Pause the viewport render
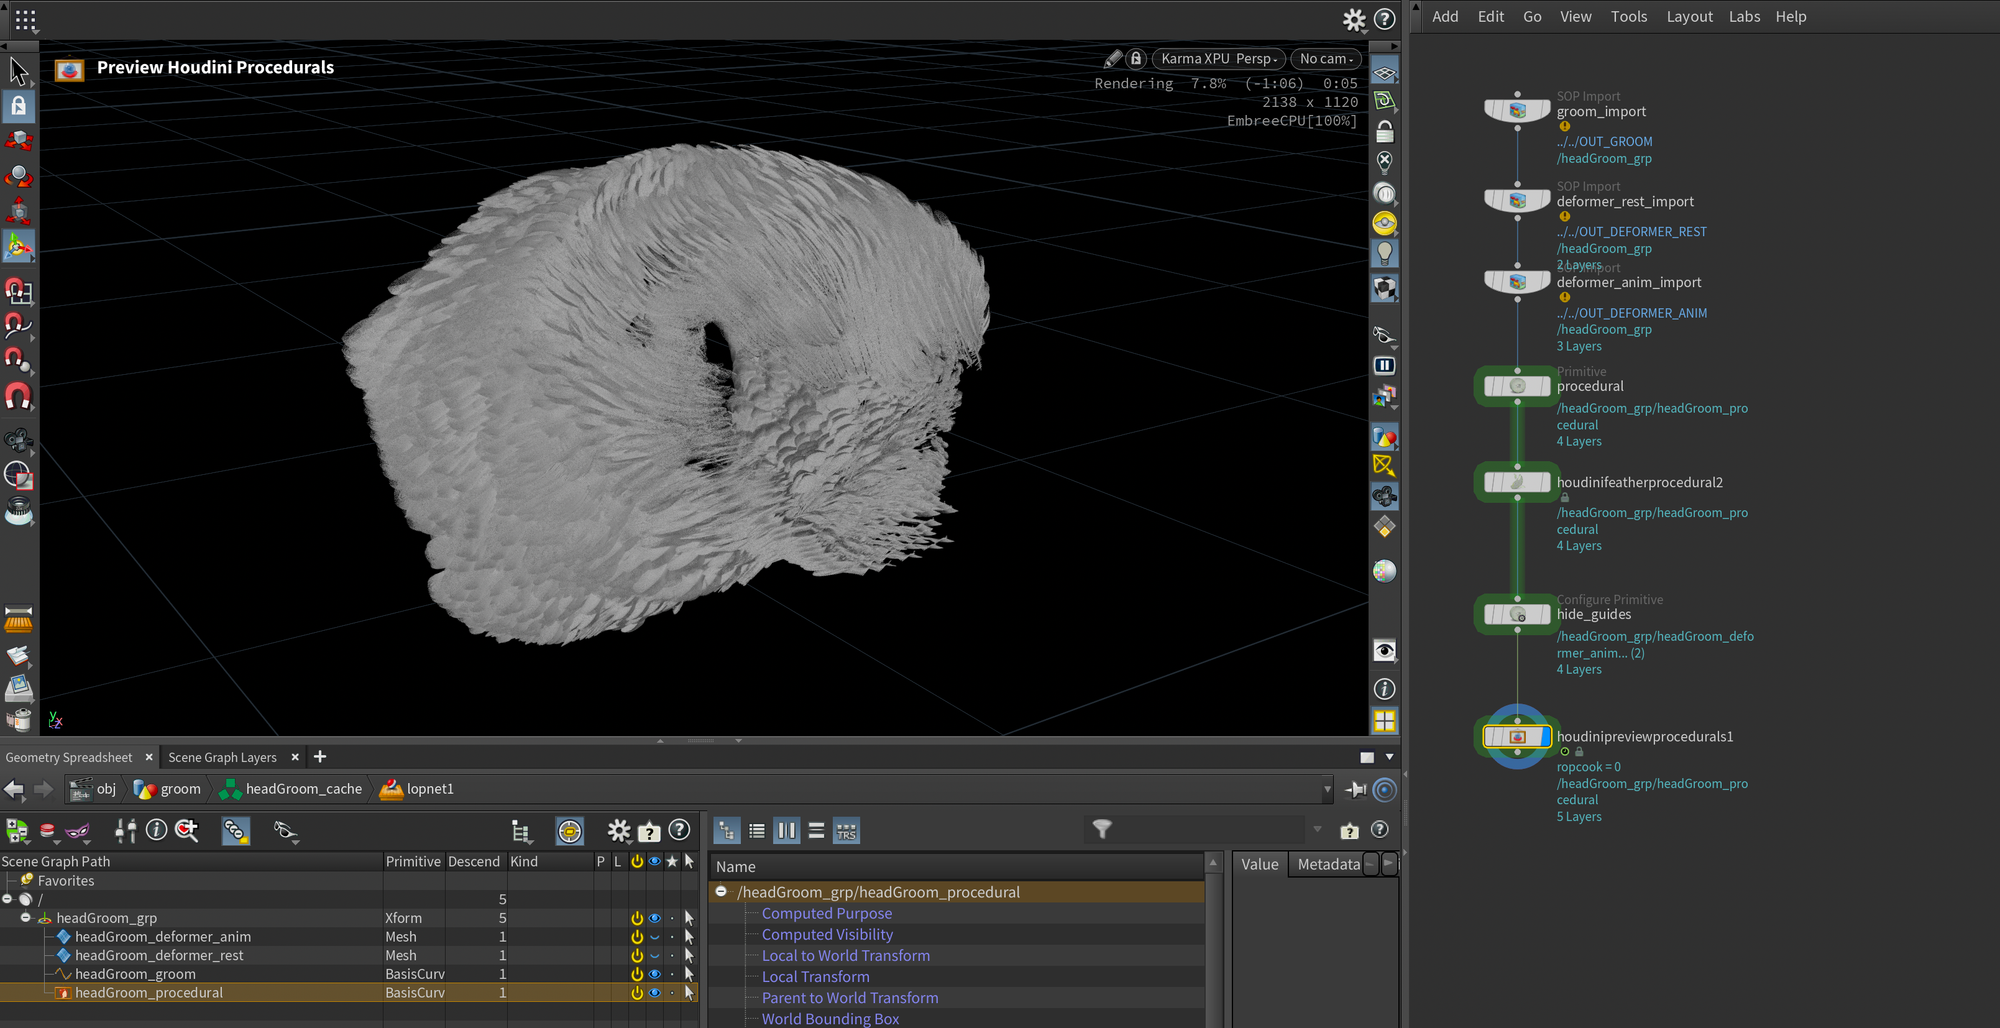Screen dimensions: 2000x1028 pyautogui.click(x=1384, y=366)
